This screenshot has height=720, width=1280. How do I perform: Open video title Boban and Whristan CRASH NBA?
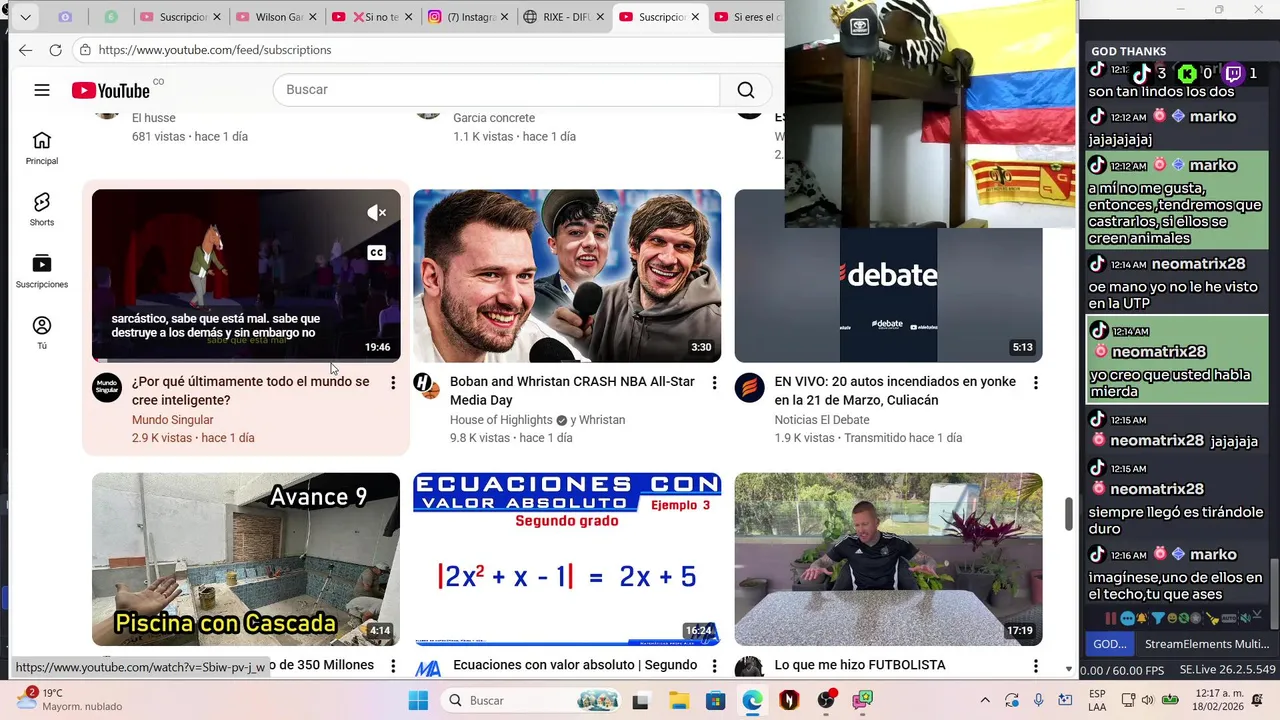572,391
